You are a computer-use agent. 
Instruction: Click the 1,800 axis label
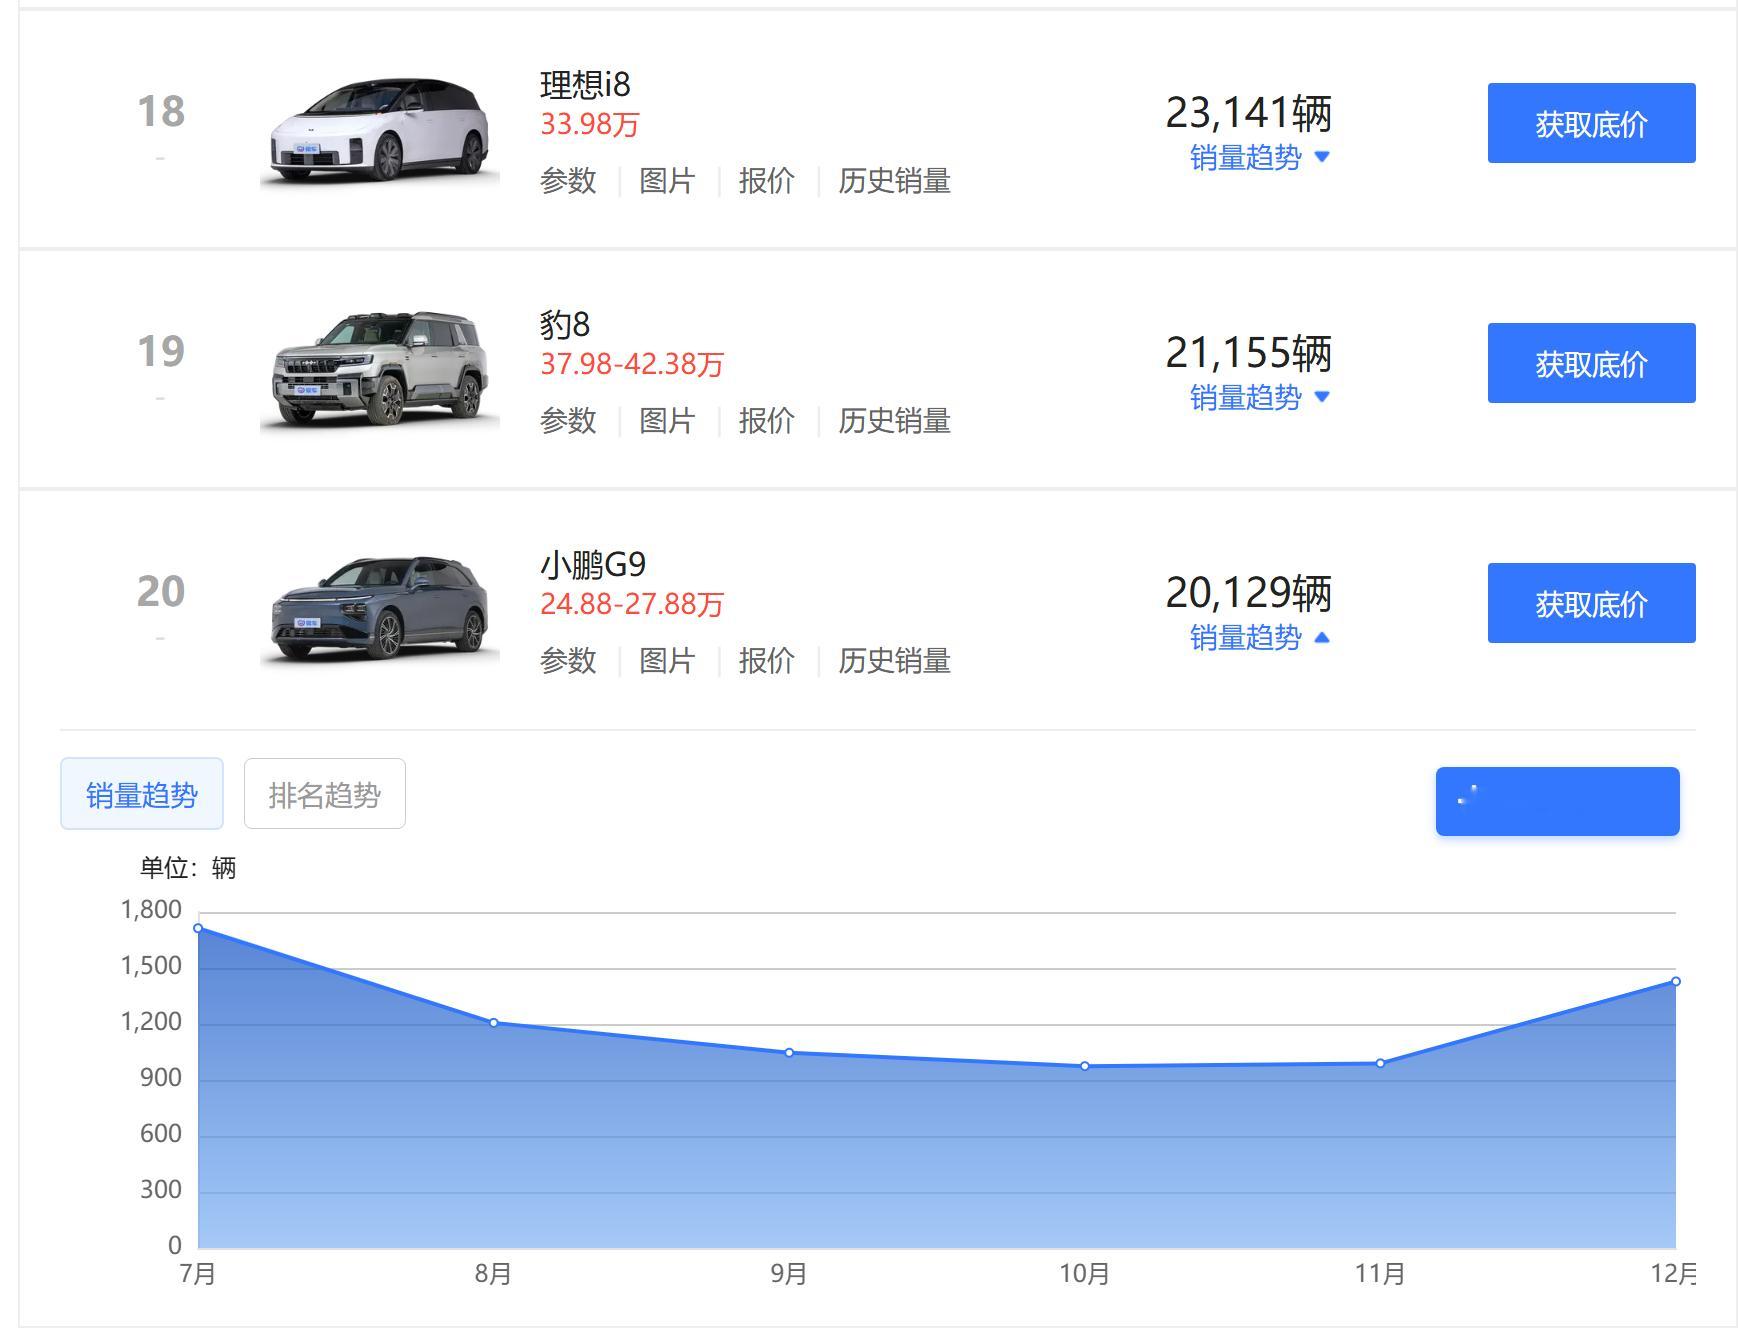(x=151, y=910)
